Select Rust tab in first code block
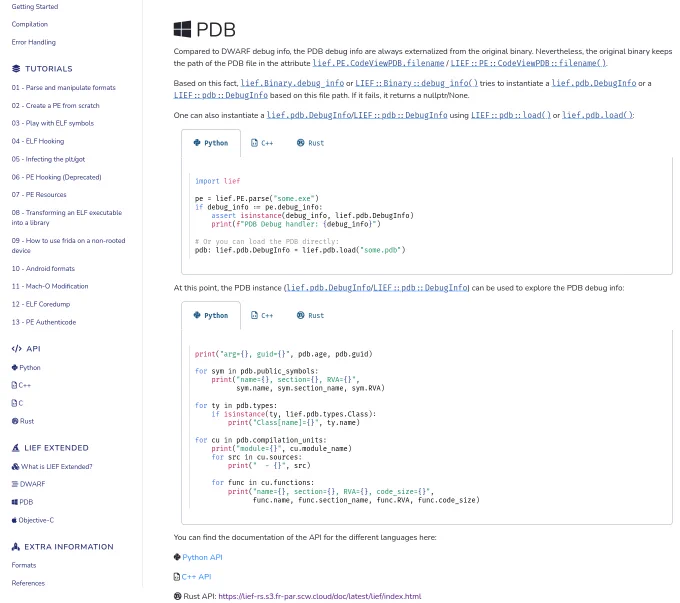The image size is (680, 603). point(311,143)
